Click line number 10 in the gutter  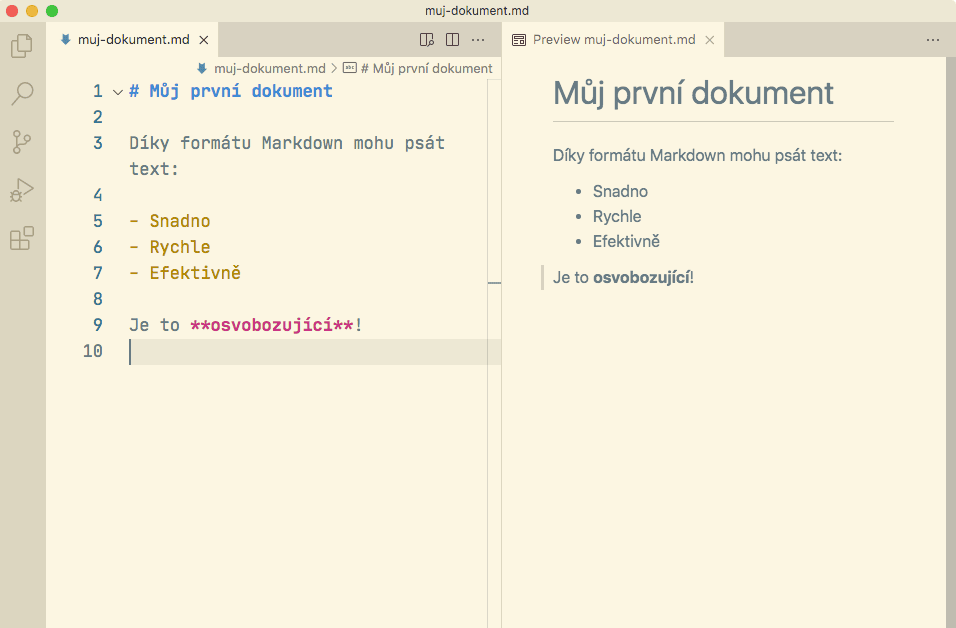pyautogui.click(x=93, y=351)
